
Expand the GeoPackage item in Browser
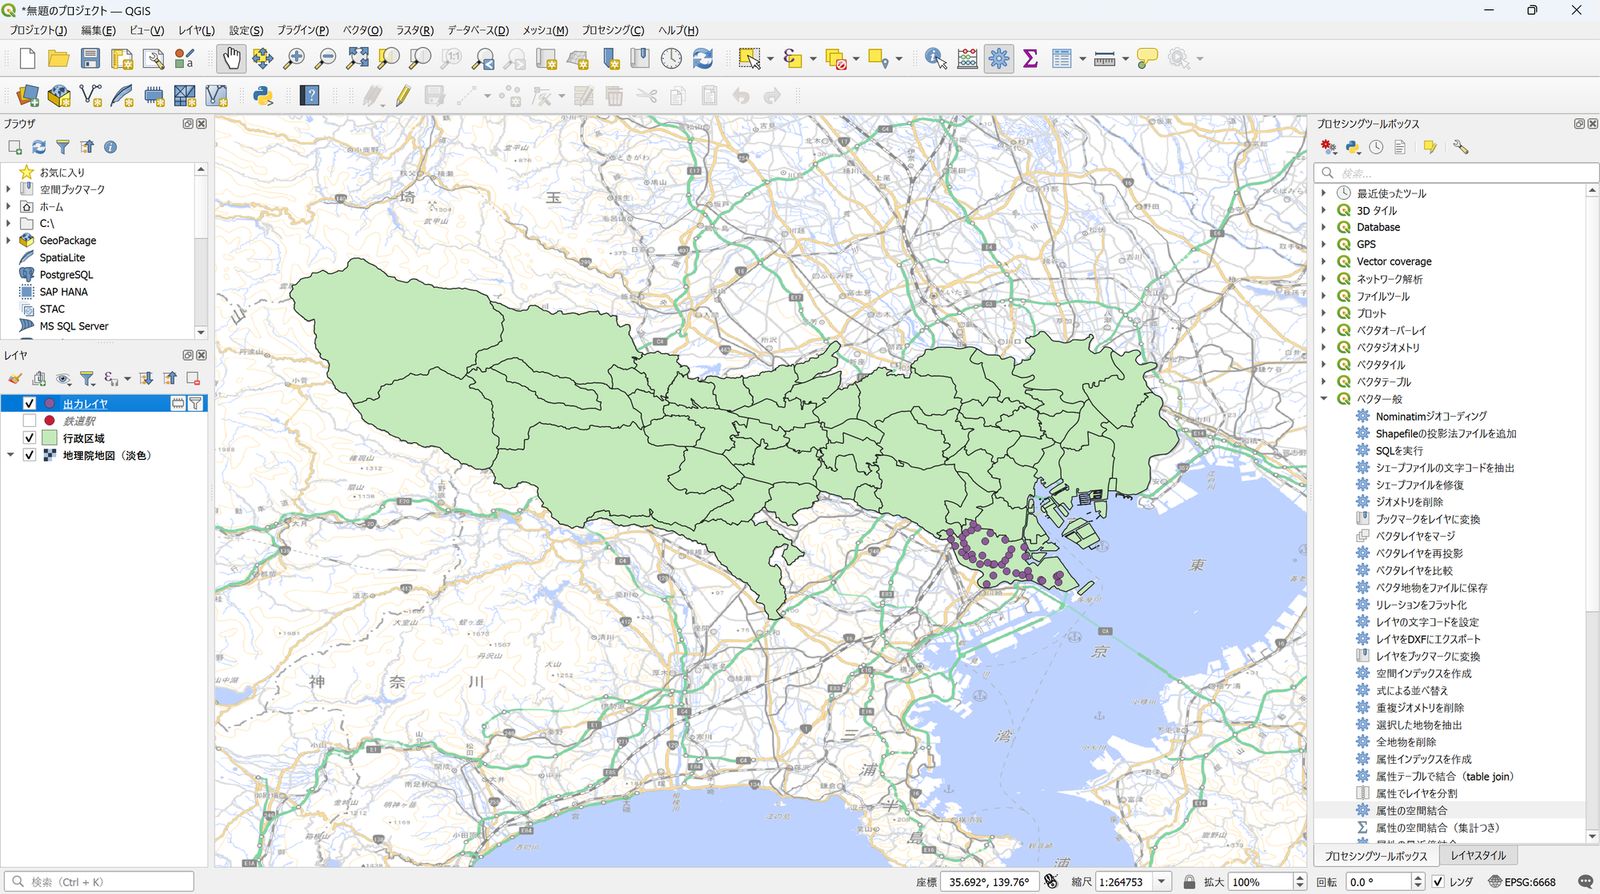pyautogui.click(x=9, y=241)
